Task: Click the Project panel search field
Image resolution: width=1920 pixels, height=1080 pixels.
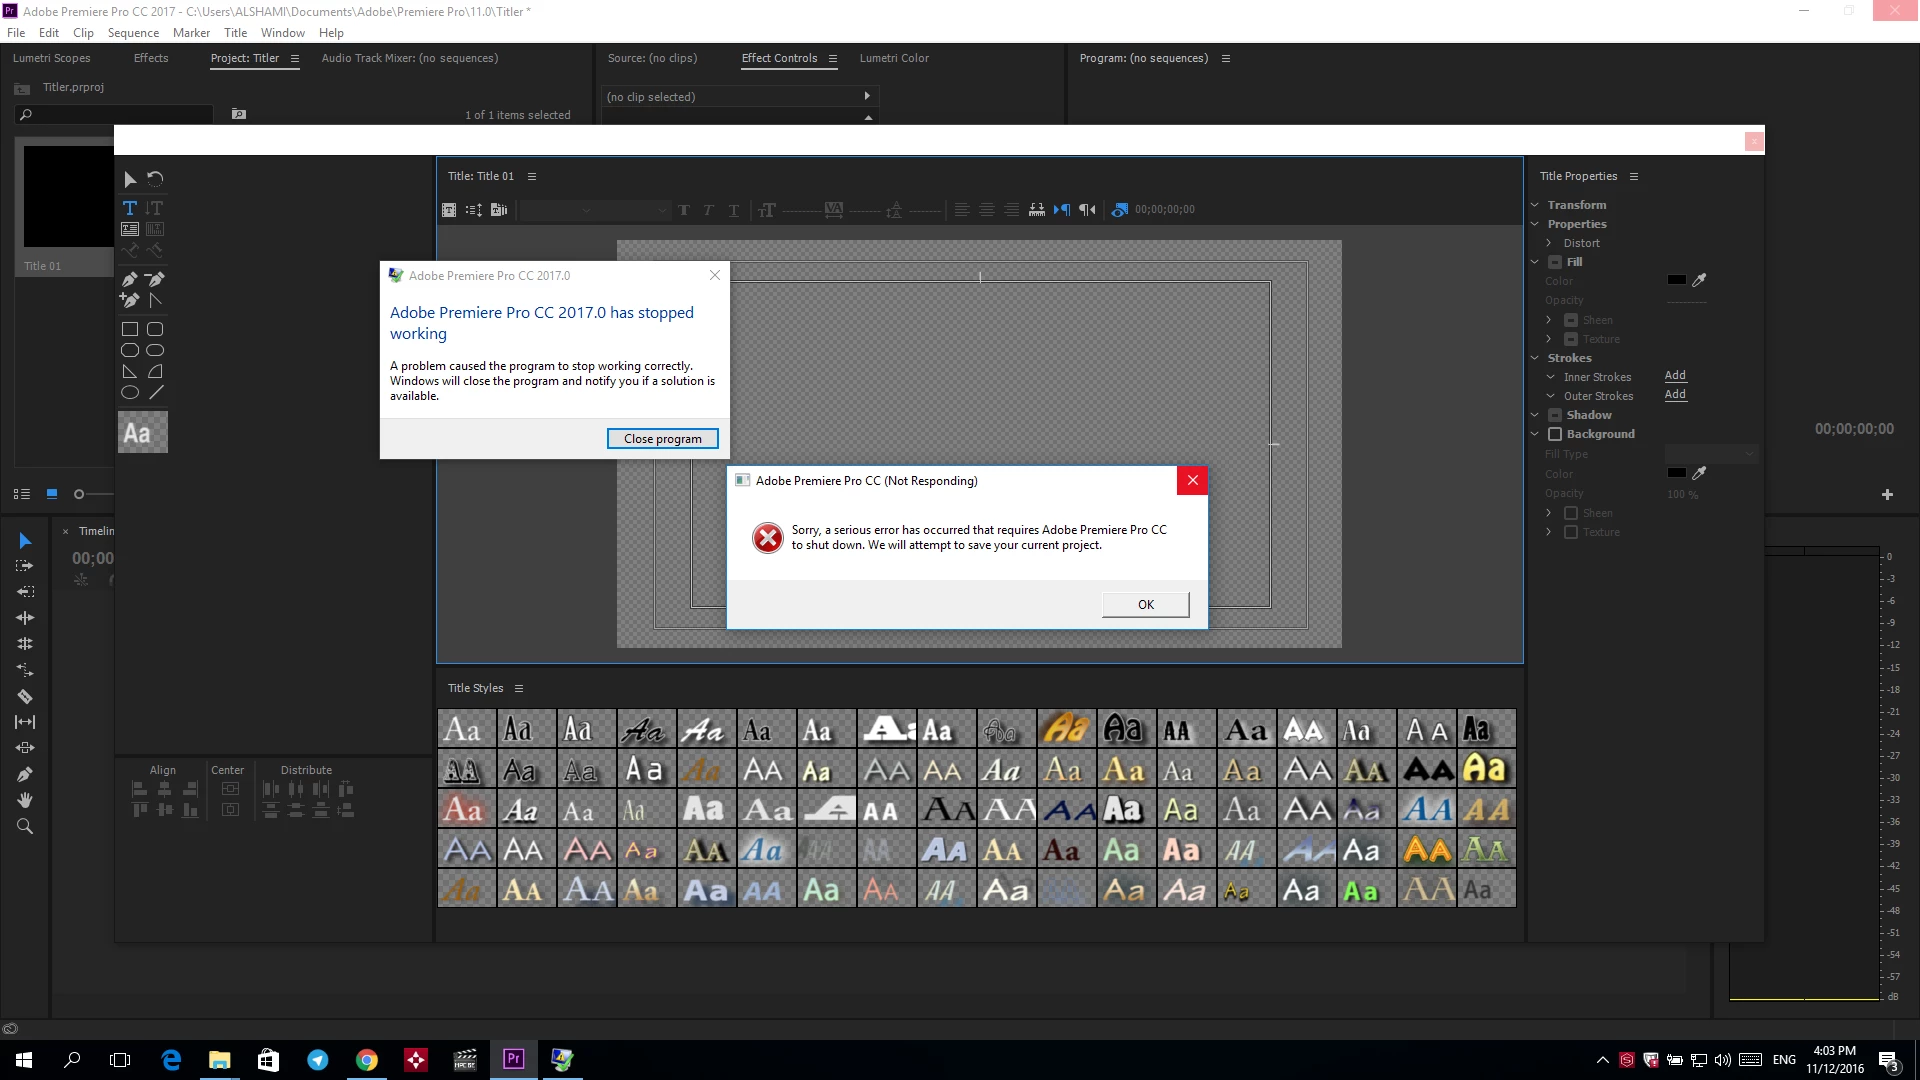Action: coord(115,115)
